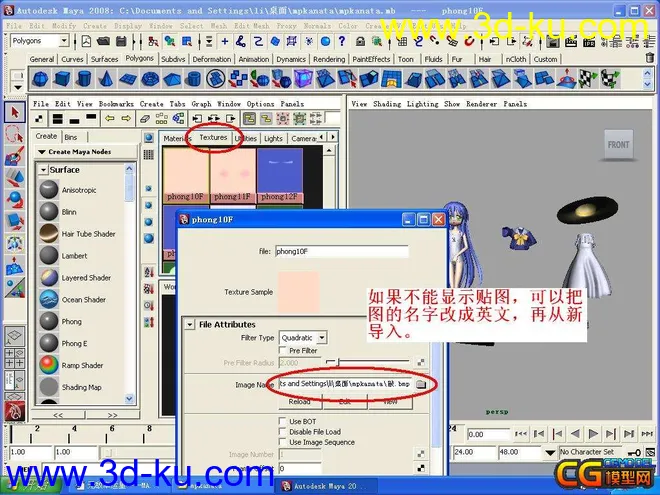Click the Image Name path field
The image size is (660, 495).
(x=345, y=384)
